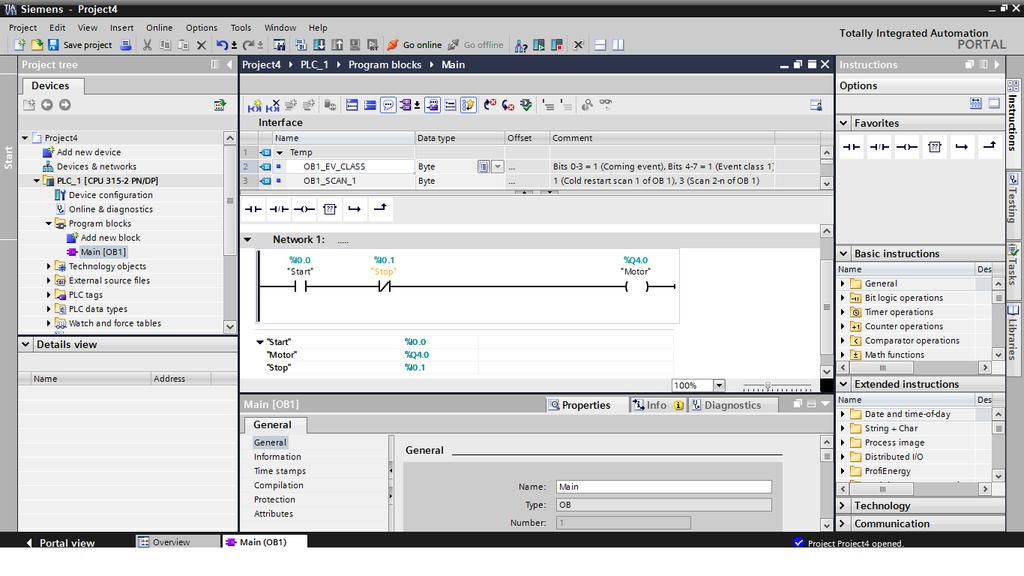The width and height of the screenshot is (1024, 576).
Task: Select the 'Start' contact in Network 1
Action: pyautogui.click(x=300, y=286)
